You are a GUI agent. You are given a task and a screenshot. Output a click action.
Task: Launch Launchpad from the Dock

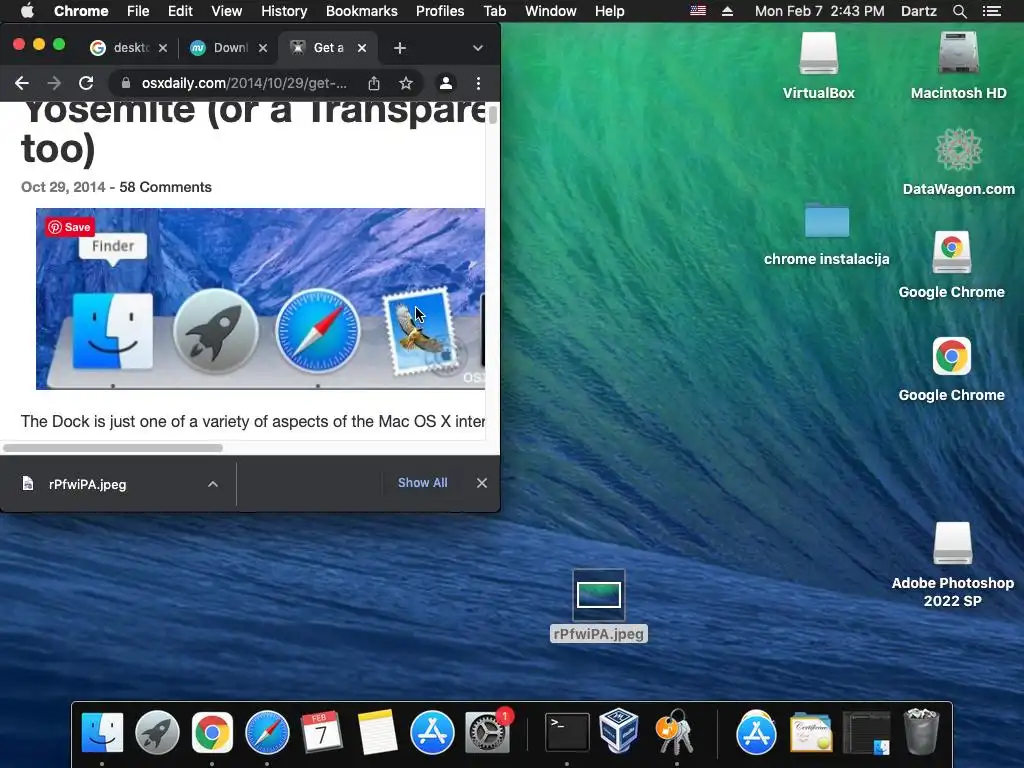pos(157,732)
